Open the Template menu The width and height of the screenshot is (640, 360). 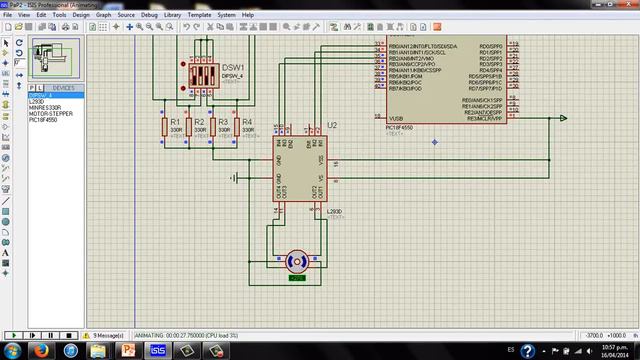pos(199,15)
